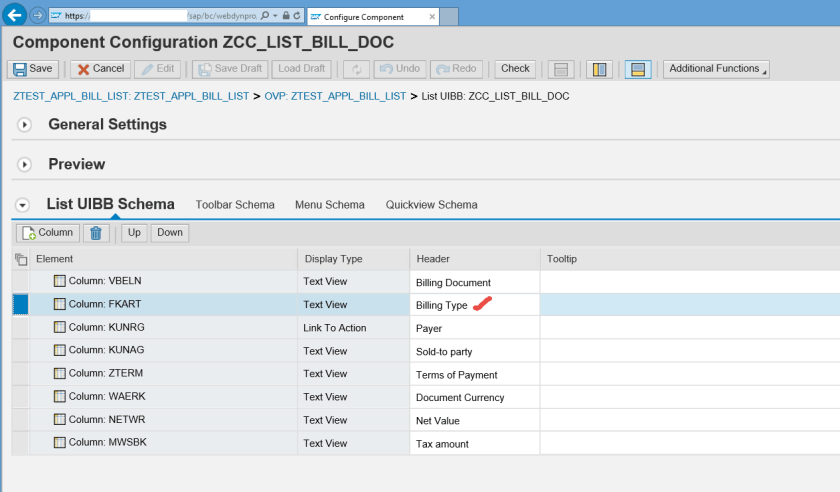Edit the Payer header field

pos(475,328)
